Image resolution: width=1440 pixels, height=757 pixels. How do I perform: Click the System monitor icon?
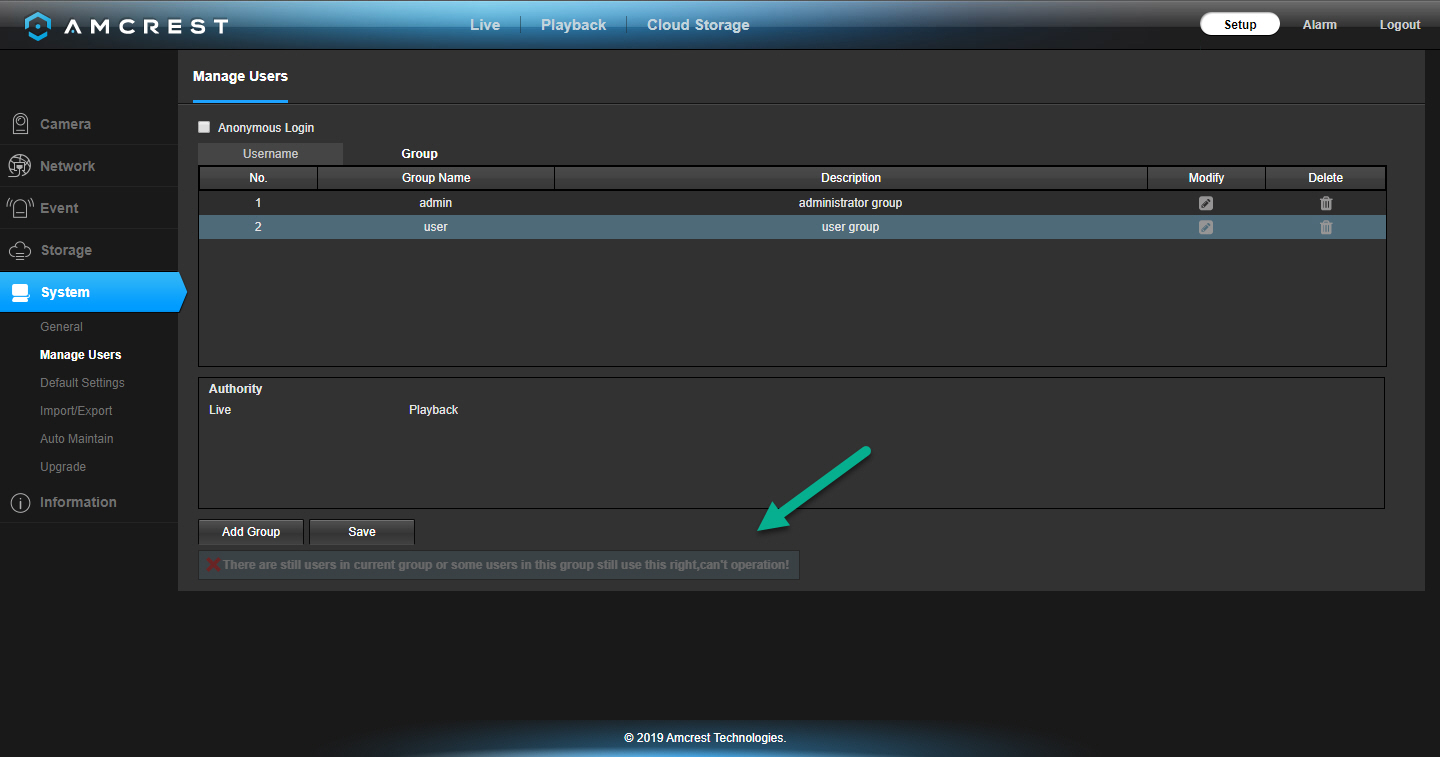coord(20,293)
